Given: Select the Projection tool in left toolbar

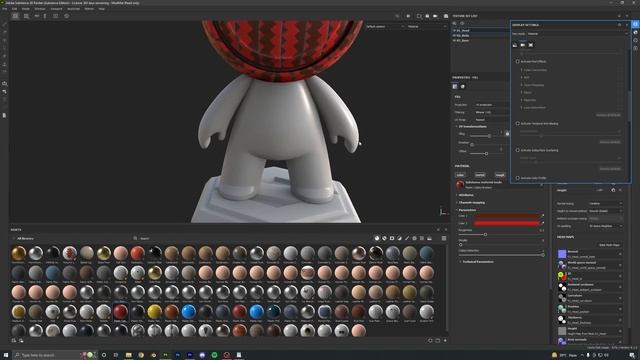Looking at the screenshot, I should click(4, 40).
